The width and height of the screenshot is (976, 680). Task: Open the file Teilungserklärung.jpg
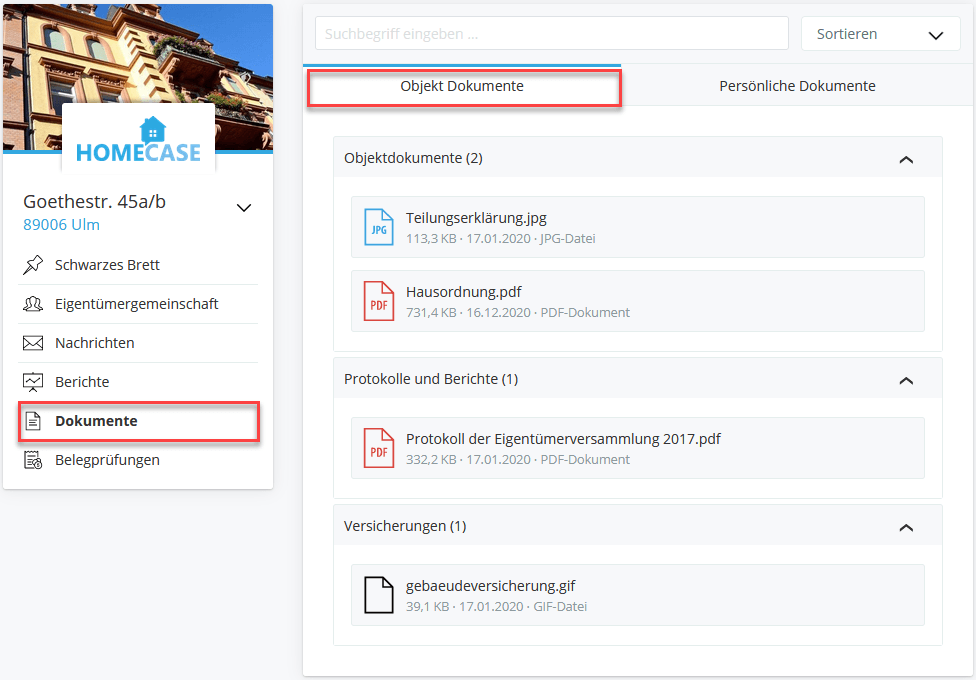[637, 227]
